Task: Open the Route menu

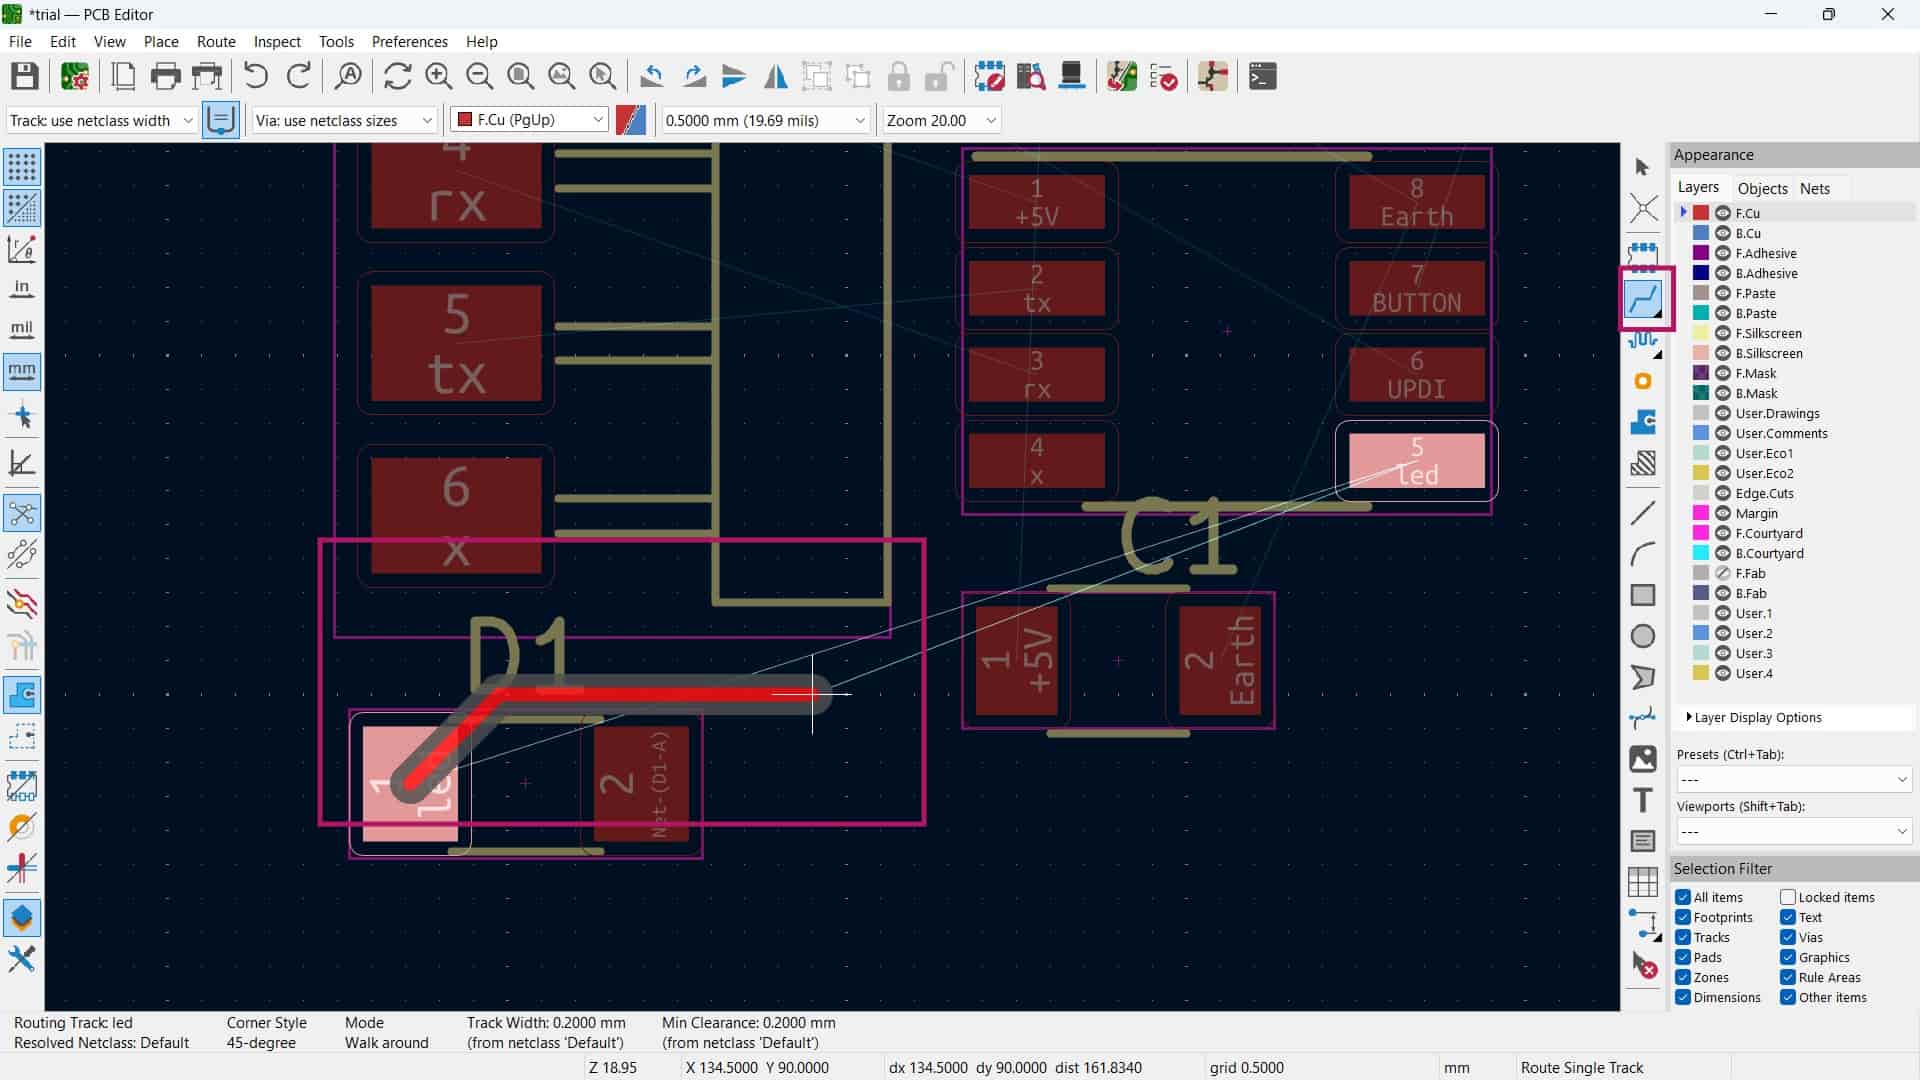Action: 215,41
